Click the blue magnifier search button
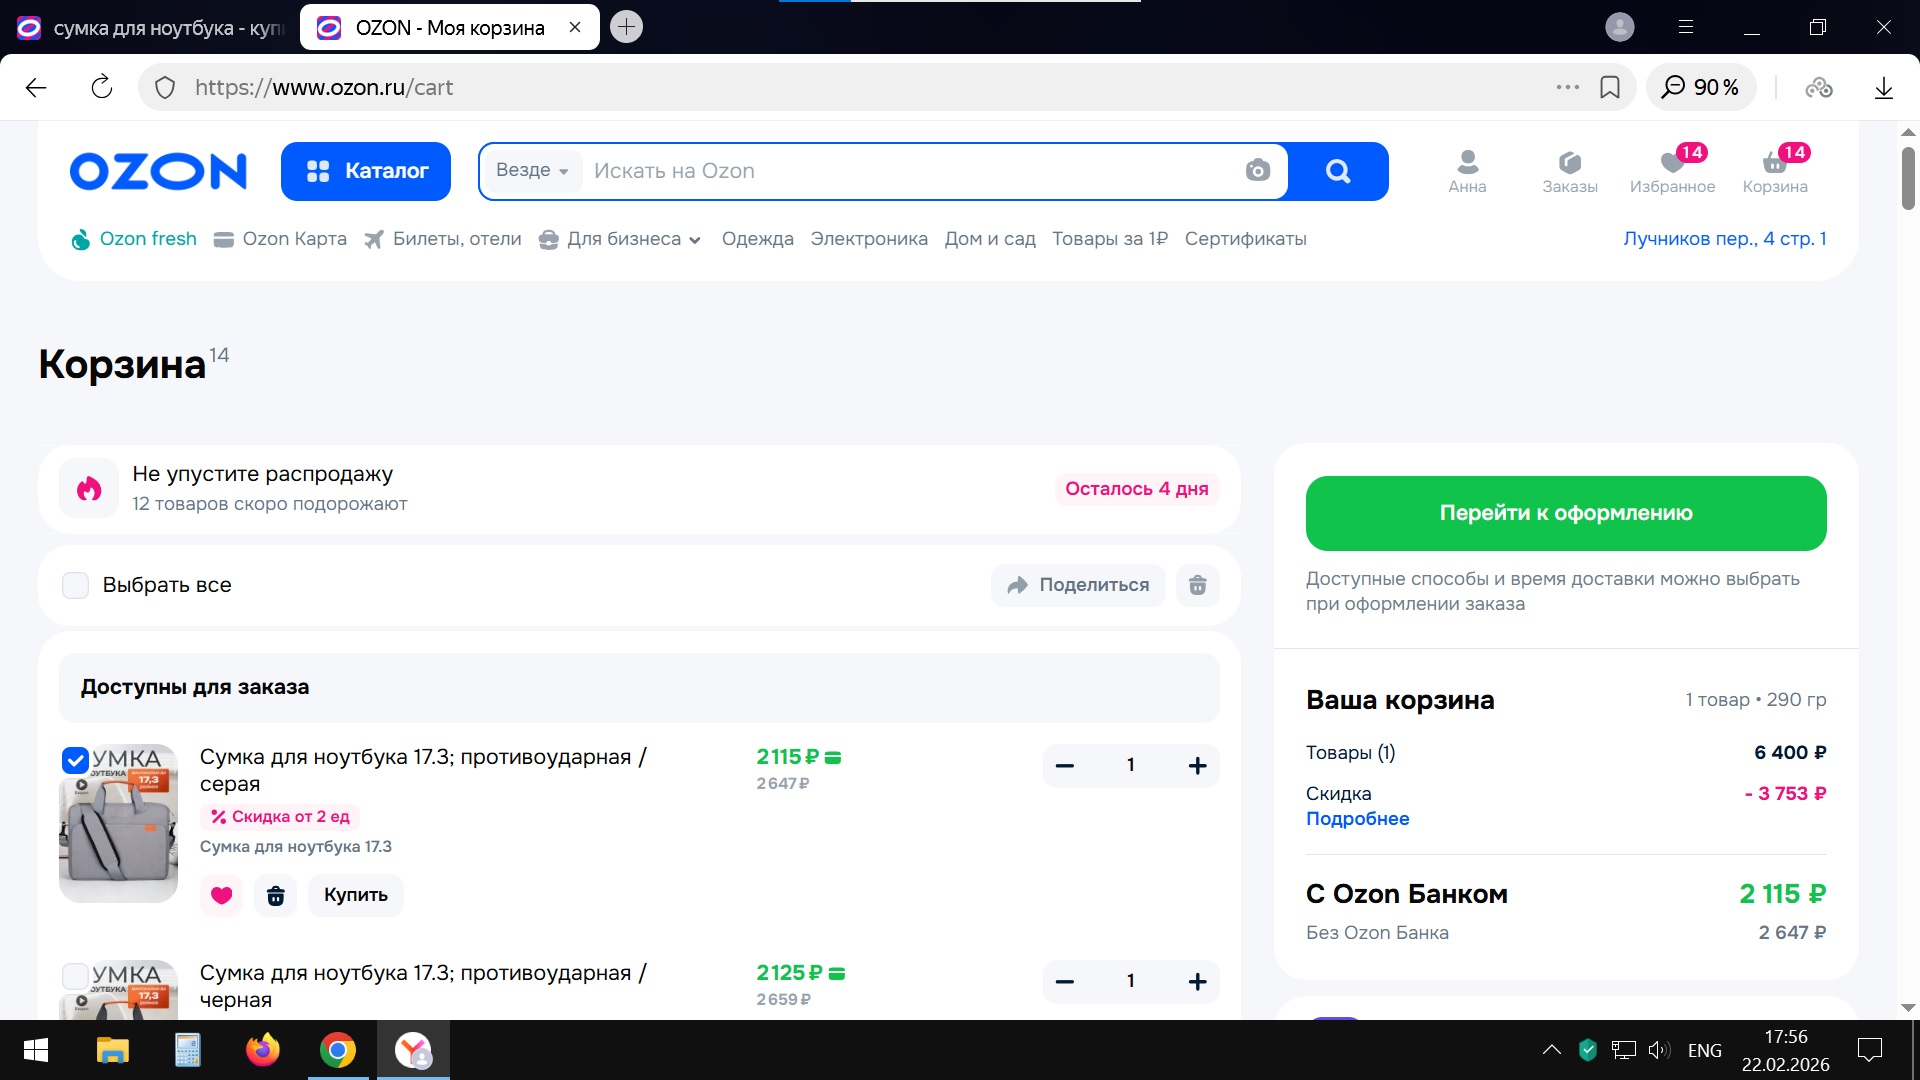Image resolution: width=1920 pixels, height=1080 pixels. click(x=1338, y=171)
